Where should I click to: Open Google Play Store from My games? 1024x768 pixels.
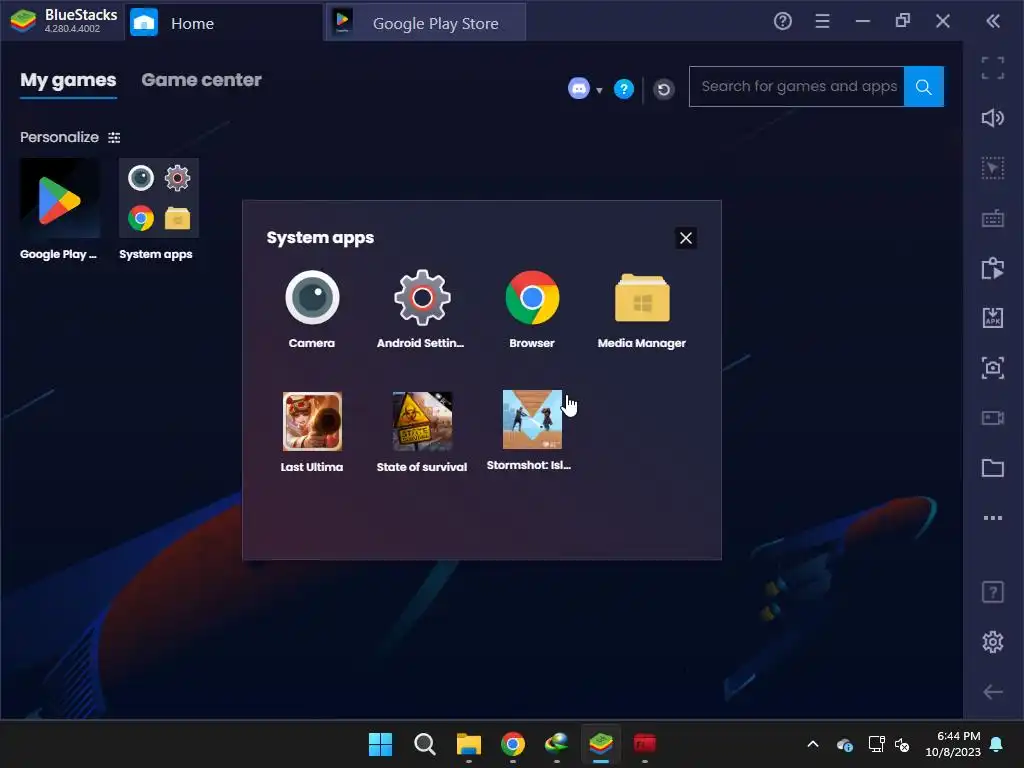[59, 199]
